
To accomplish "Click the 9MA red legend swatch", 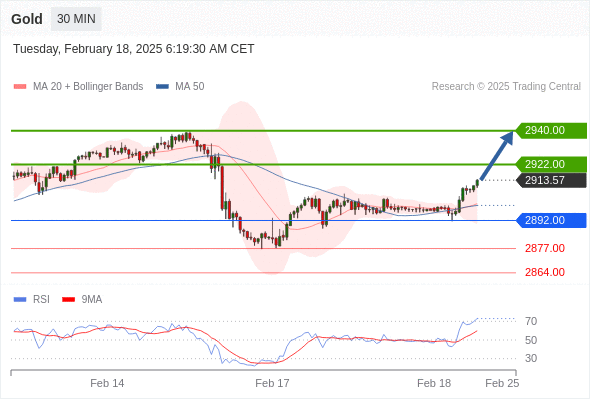I will pyautogui.click(x=68, y=300).
